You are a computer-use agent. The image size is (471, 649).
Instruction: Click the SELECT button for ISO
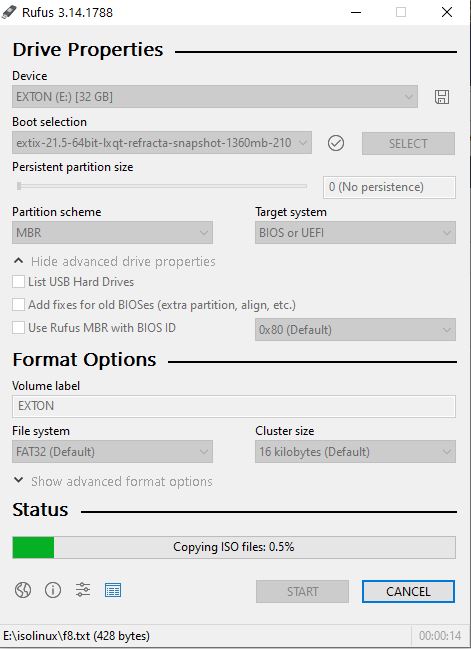point(408,144)
